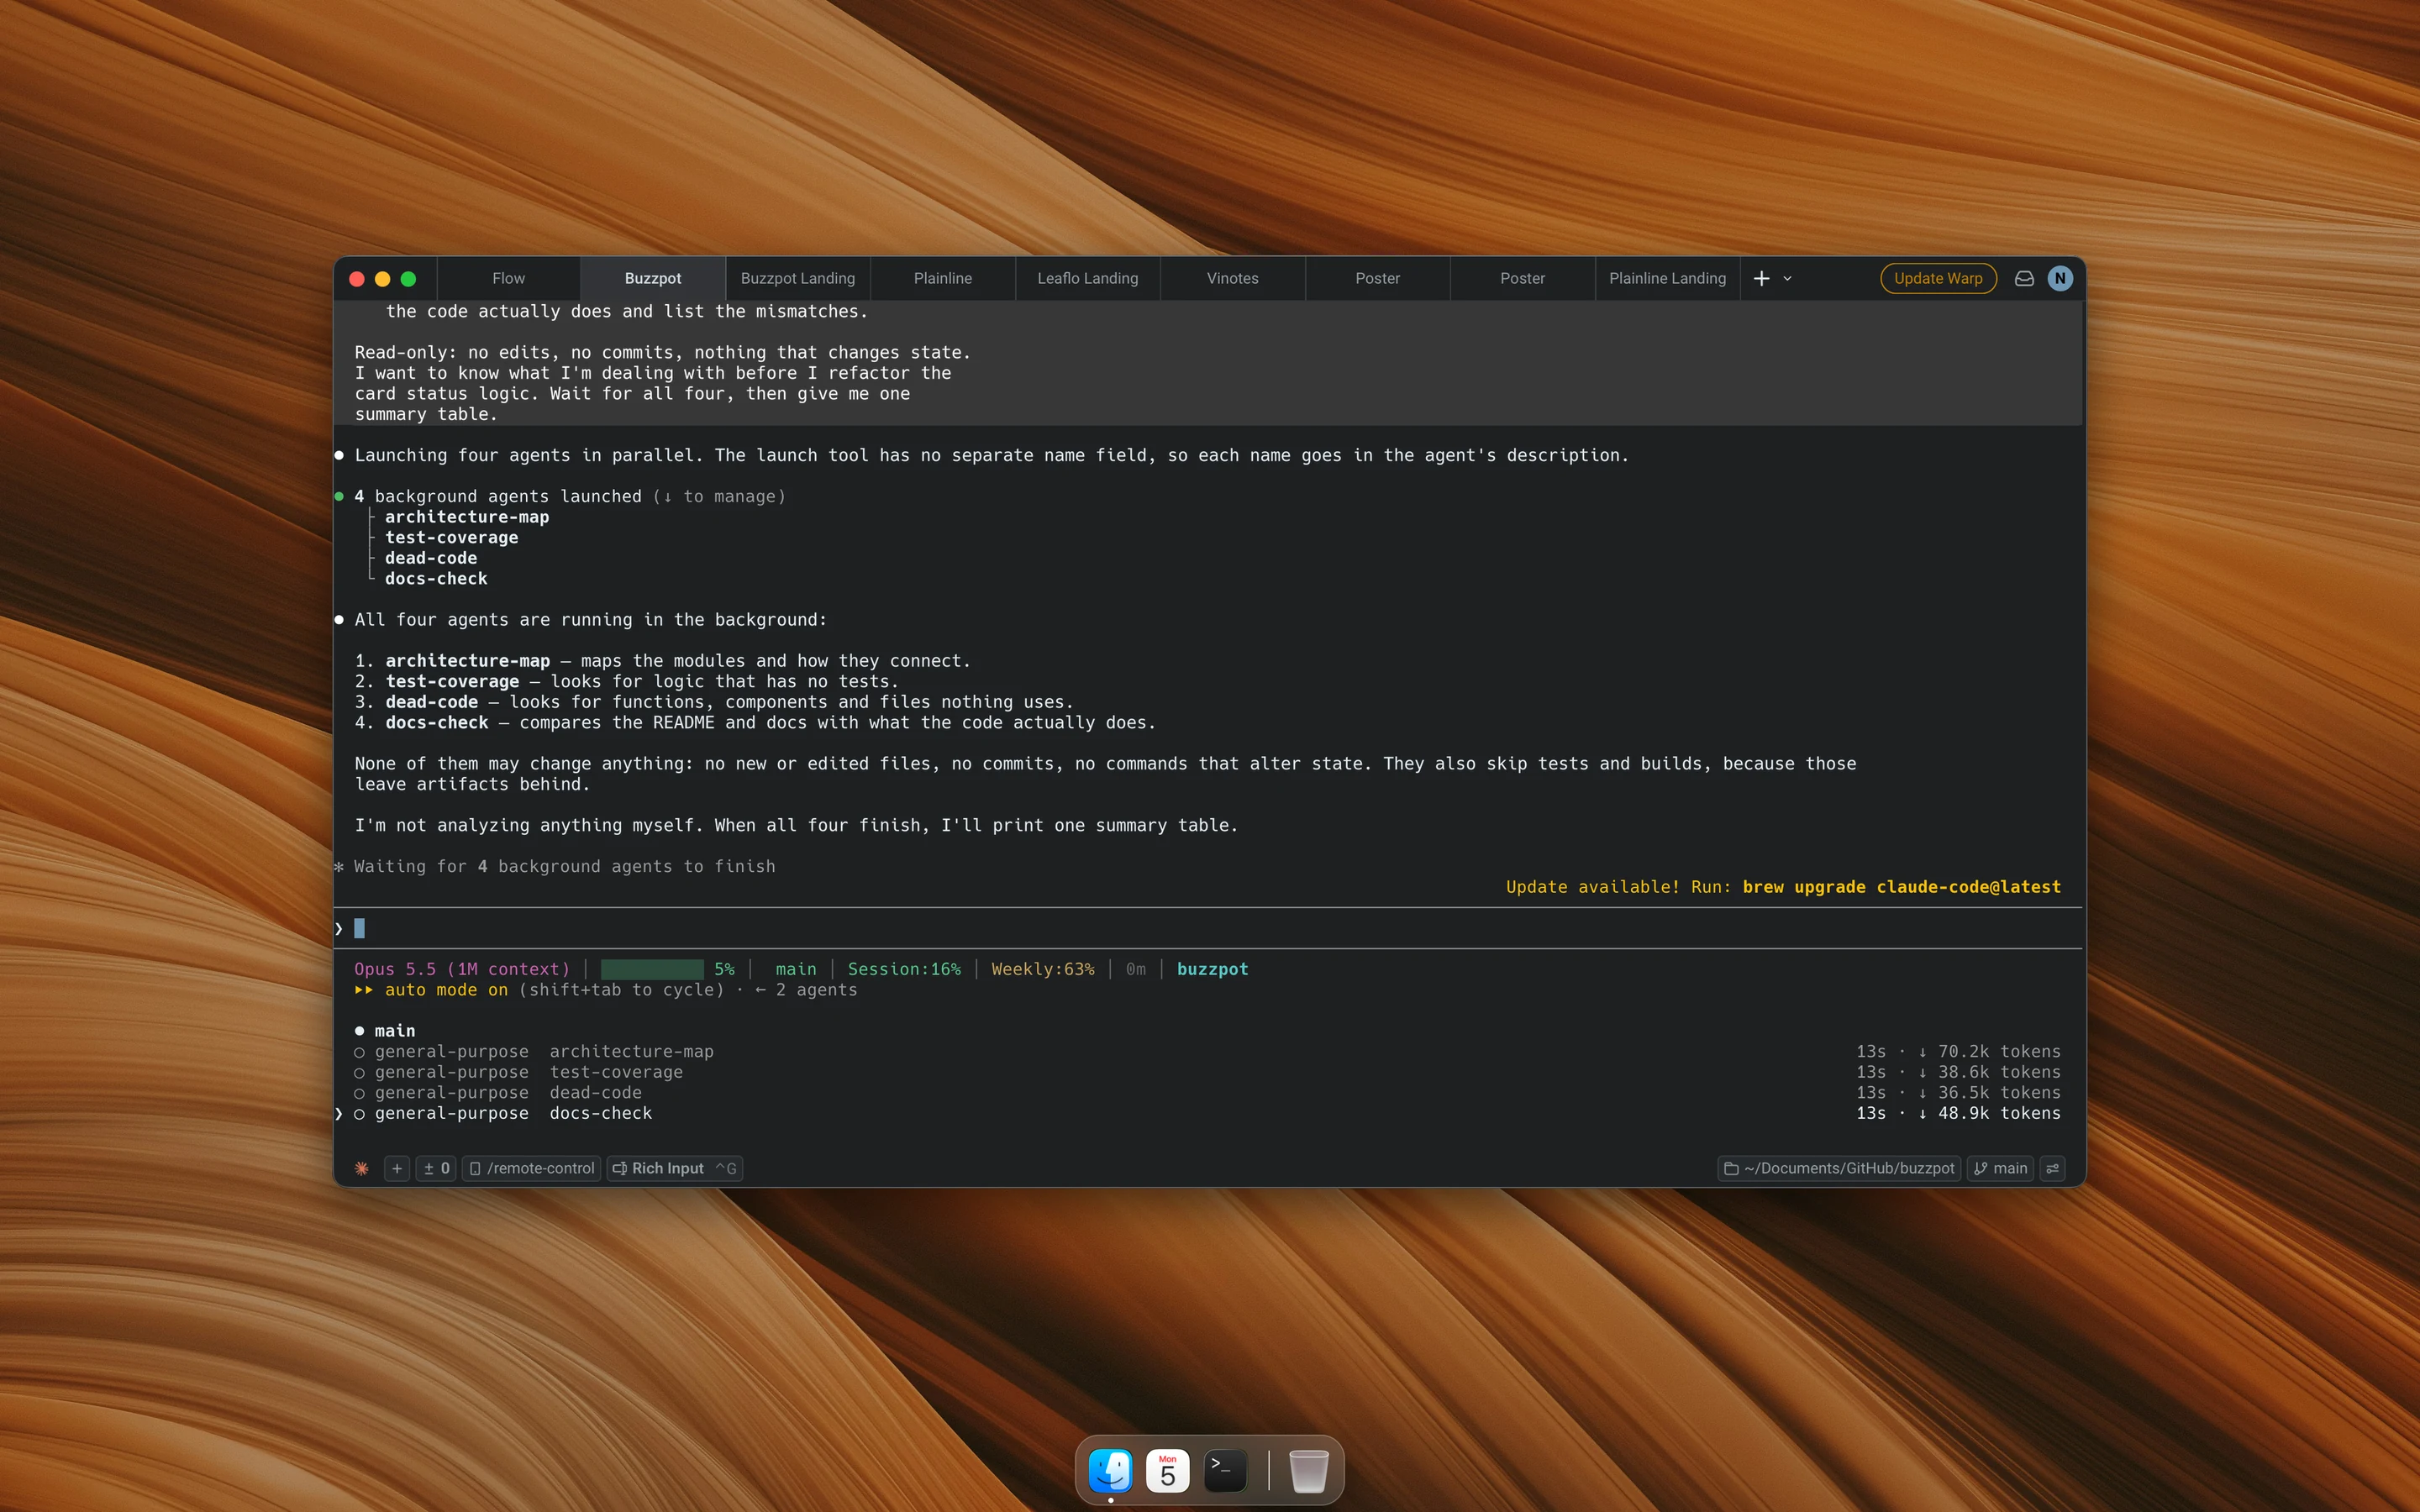Click the 'Session:16%' status text
2420x1512 pixels.
(904, 969)
